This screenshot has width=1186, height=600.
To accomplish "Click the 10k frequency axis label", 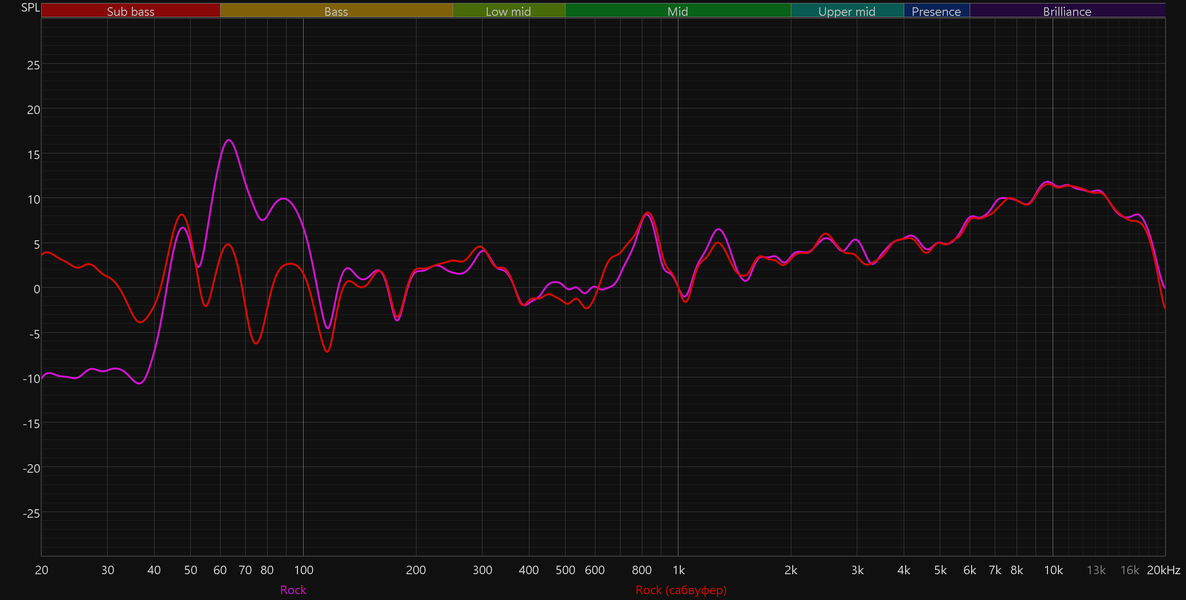I will [x=1053, y=570].
